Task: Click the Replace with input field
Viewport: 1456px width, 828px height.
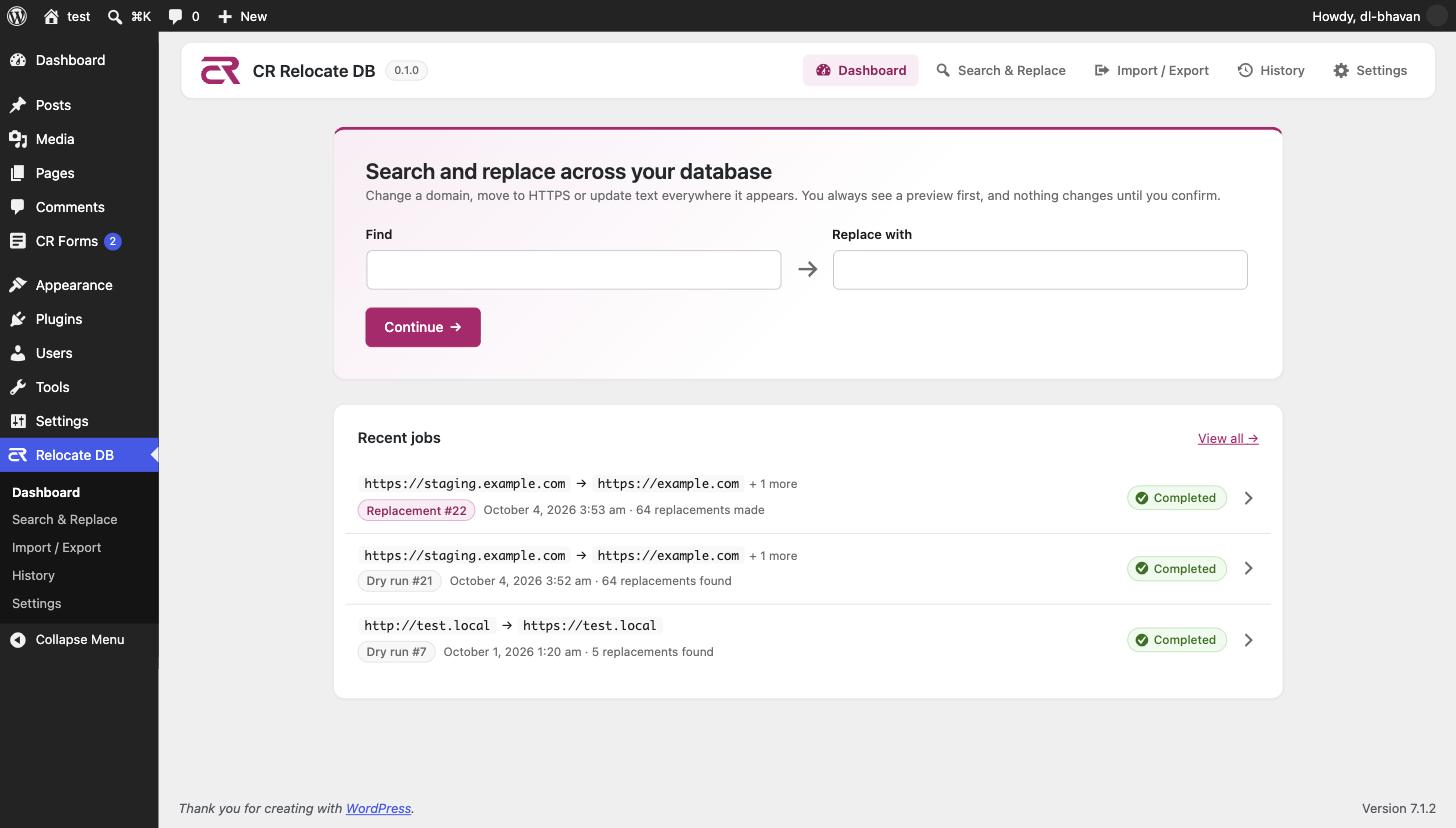Action: [1040, 270]
